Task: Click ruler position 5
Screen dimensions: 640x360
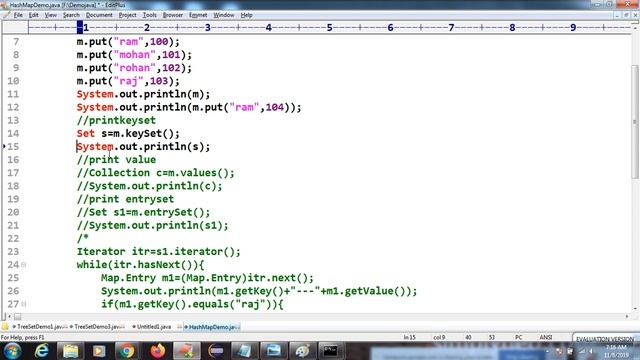Action: tap(329, 27)
